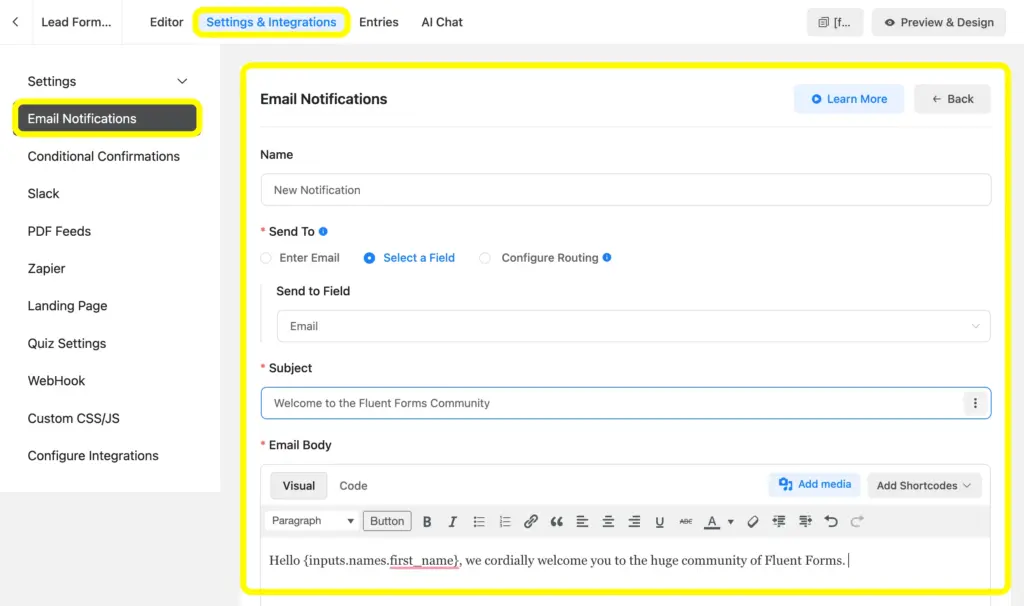Redo the last edit
The width and height of the screenshot is (1024, 606).
point(857,521)
